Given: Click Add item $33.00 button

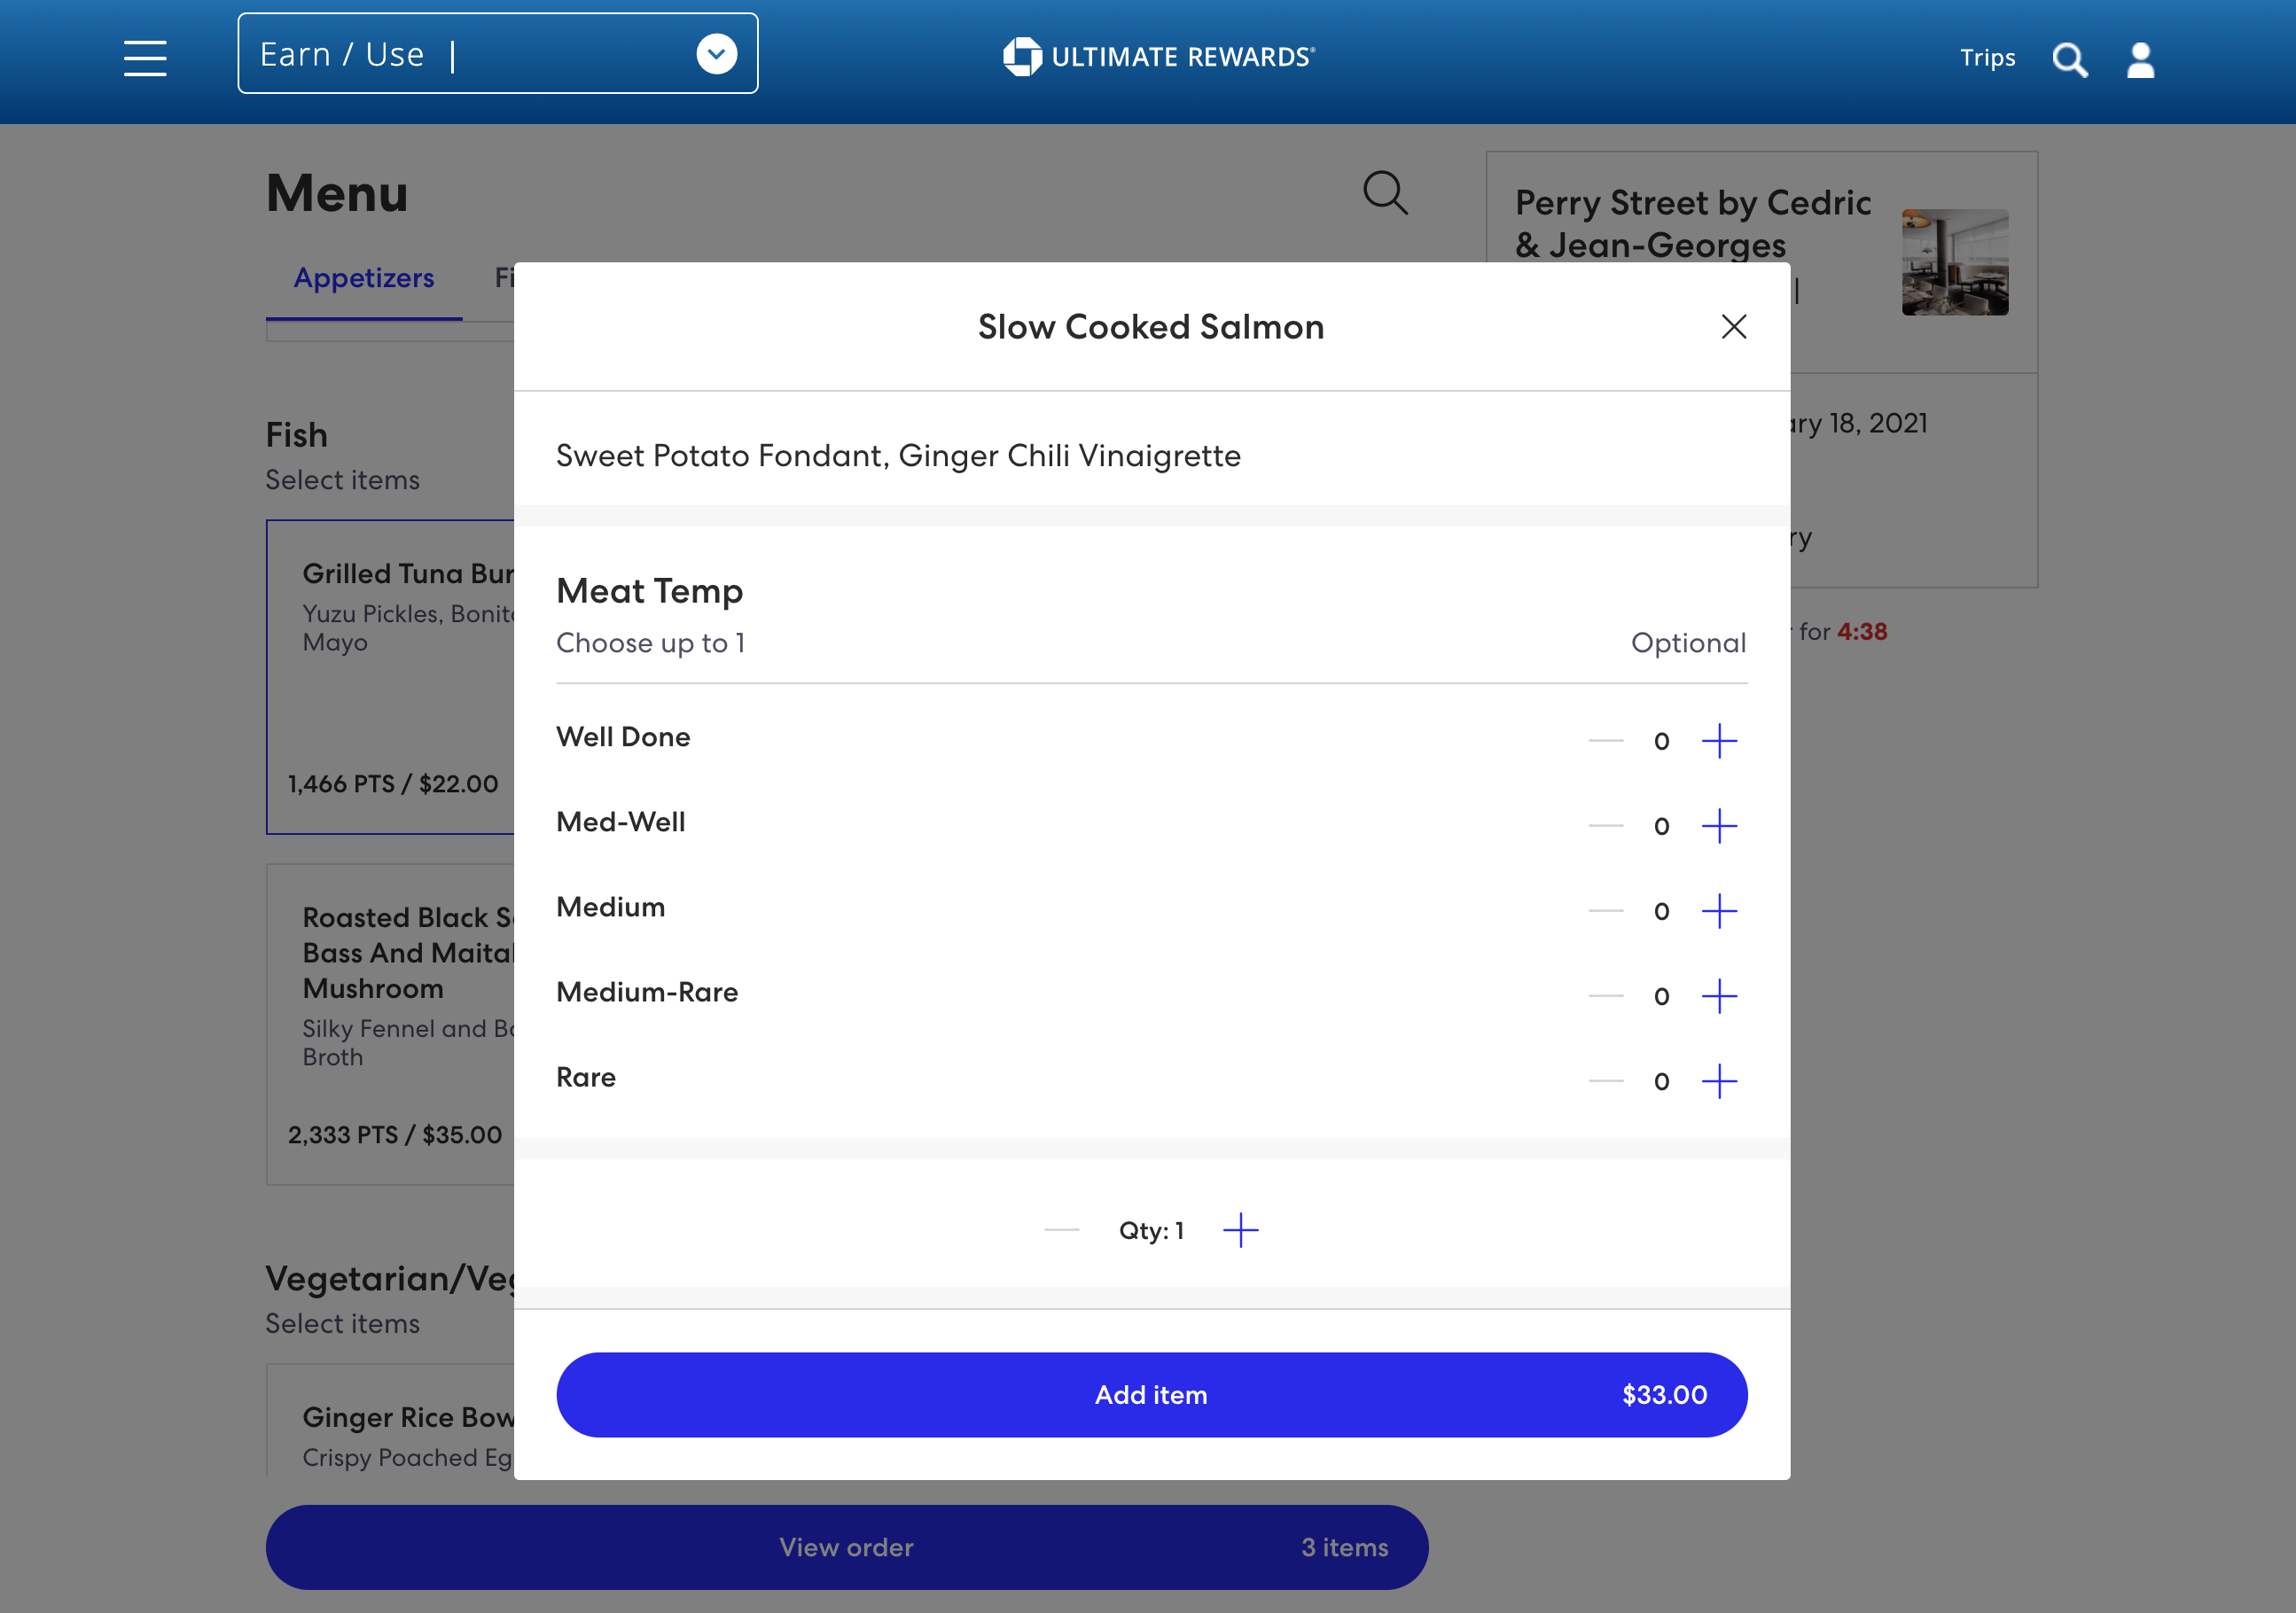Looking at the screenshot, I should pos(1151,1394).
